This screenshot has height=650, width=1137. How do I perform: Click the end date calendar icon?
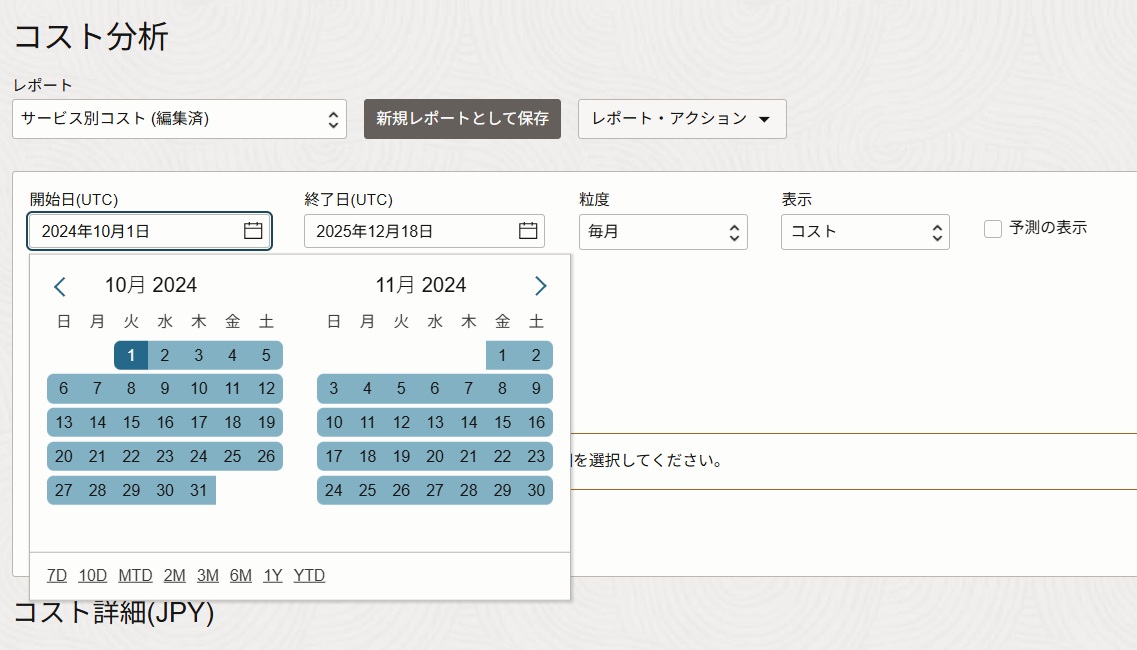[x=528, y=231]
